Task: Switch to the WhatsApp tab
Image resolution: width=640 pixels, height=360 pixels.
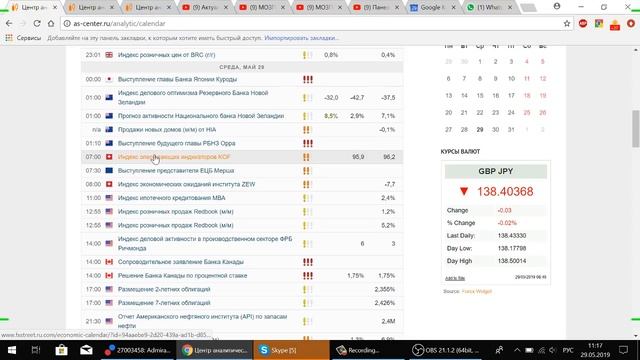Action: point(488,7)
